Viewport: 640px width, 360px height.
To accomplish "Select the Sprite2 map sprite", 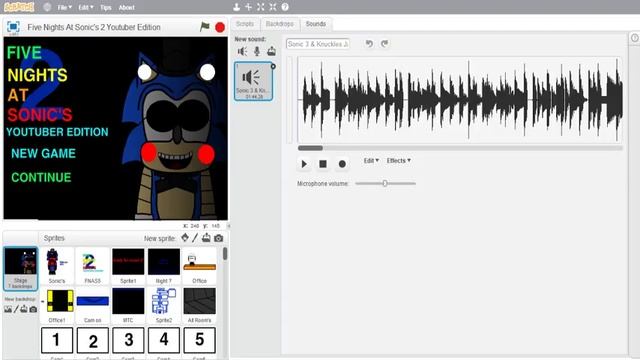I will point(164,305).
